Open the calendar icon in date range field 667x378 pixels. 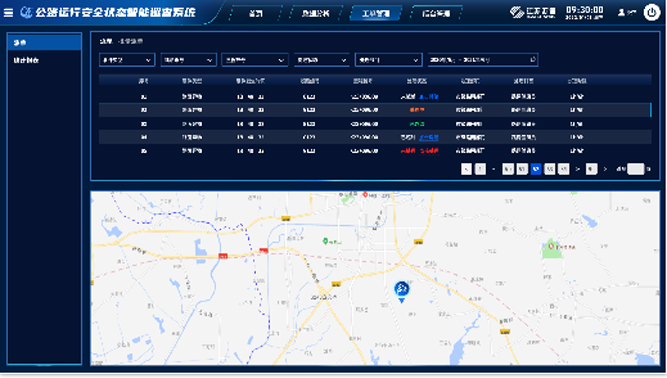pyautogui.click(x=533, y=60)
